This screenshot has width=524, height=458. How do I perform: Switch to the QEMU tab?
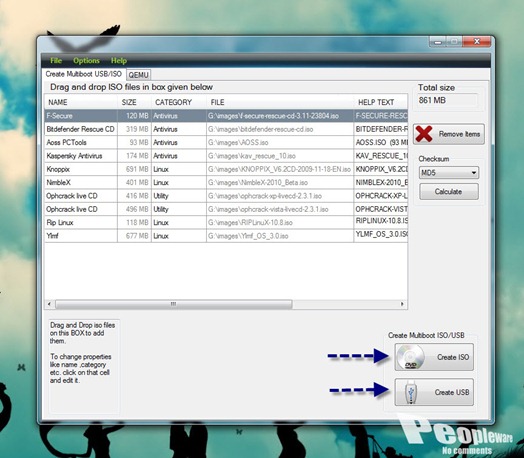click(x=138, y=75)
